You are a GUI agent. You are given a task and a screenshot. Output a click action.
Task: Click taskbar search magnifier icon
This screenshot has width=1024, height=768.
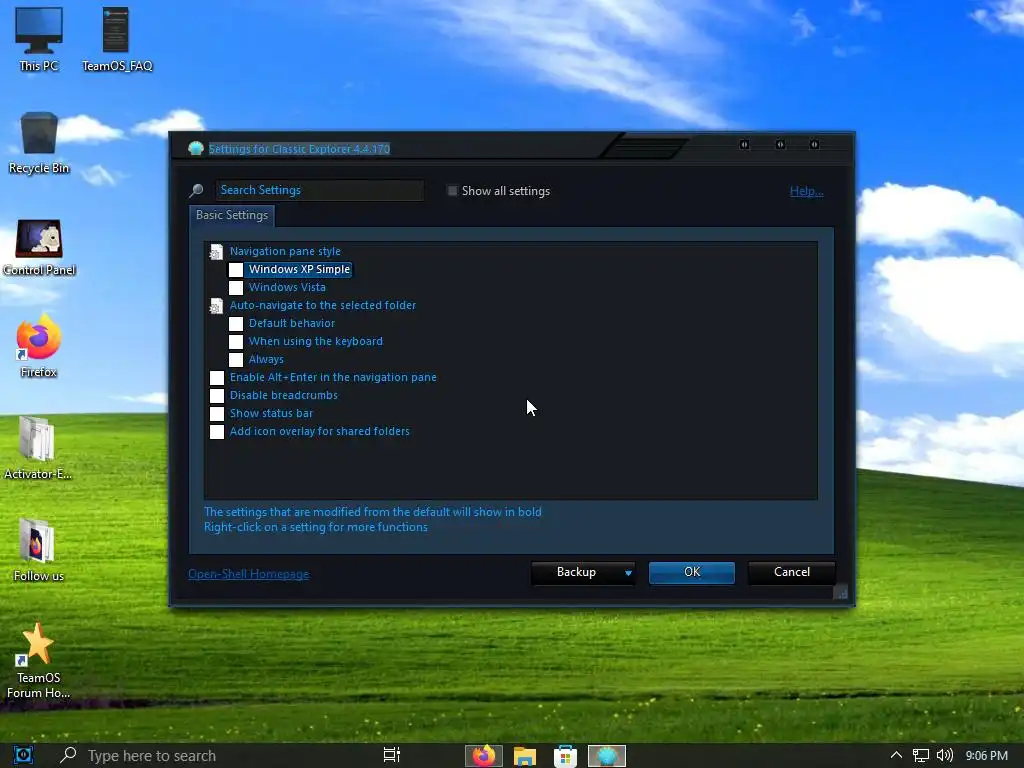click(x=67, y=755)
